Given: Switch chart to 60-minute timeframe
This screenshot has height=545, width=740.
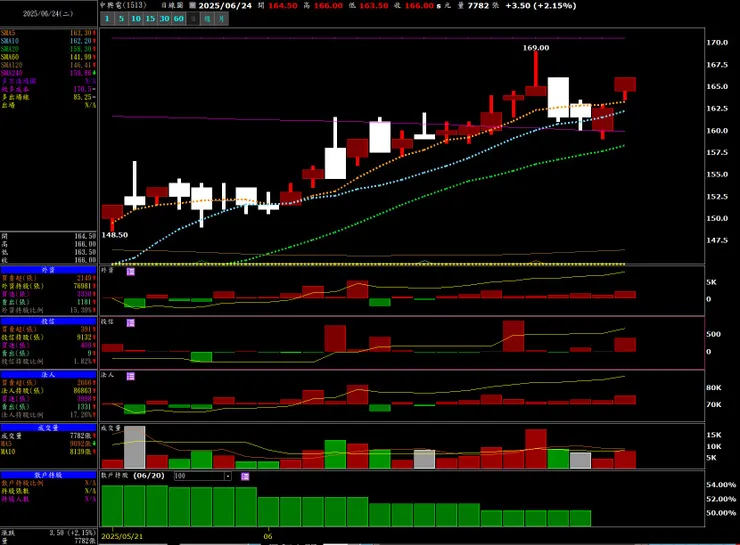Looking at the screenshot, I should point(178,19).
